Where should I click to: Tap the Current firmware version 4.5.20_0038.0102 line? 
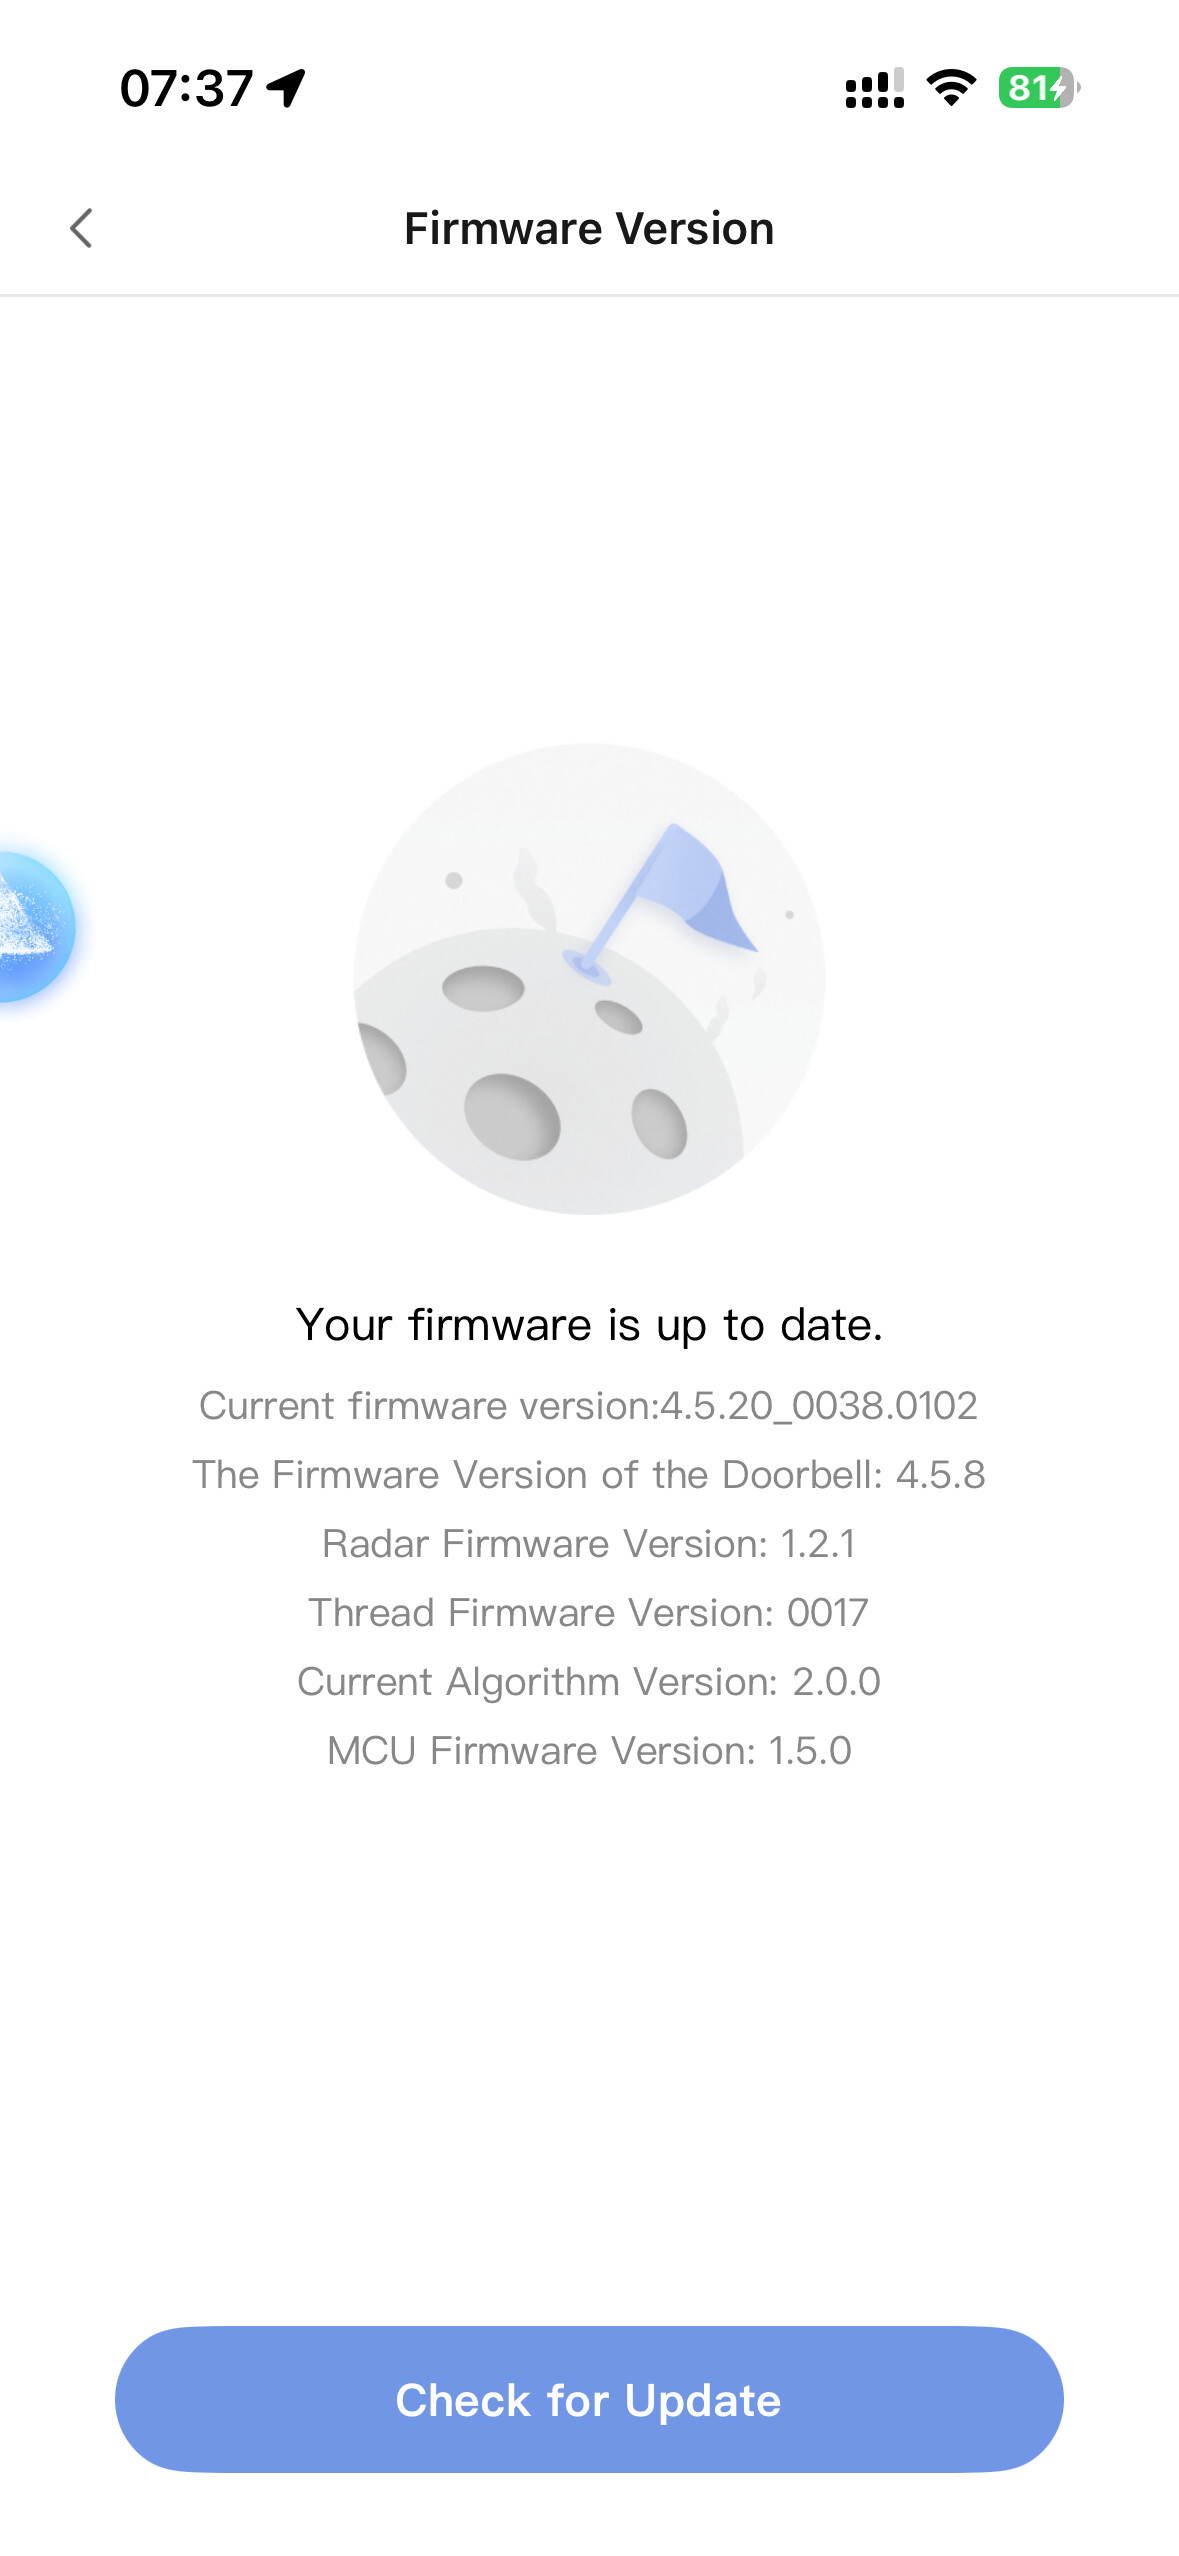589,1406
